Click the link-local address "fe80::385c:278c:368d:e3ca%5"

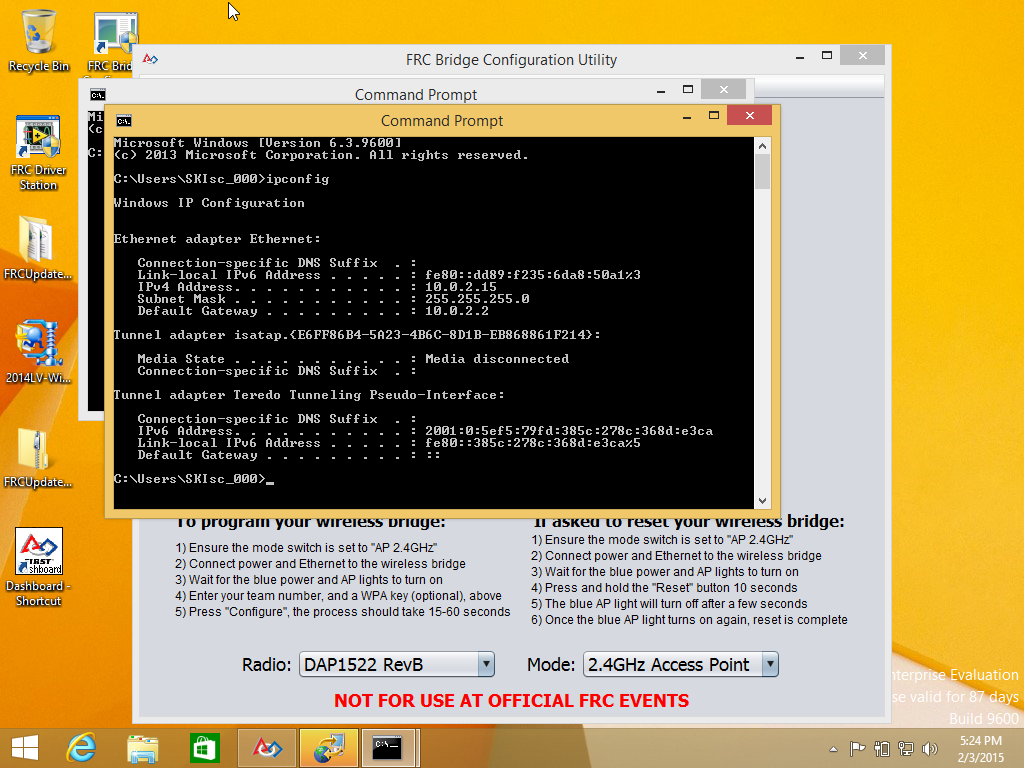coord(533,443)
